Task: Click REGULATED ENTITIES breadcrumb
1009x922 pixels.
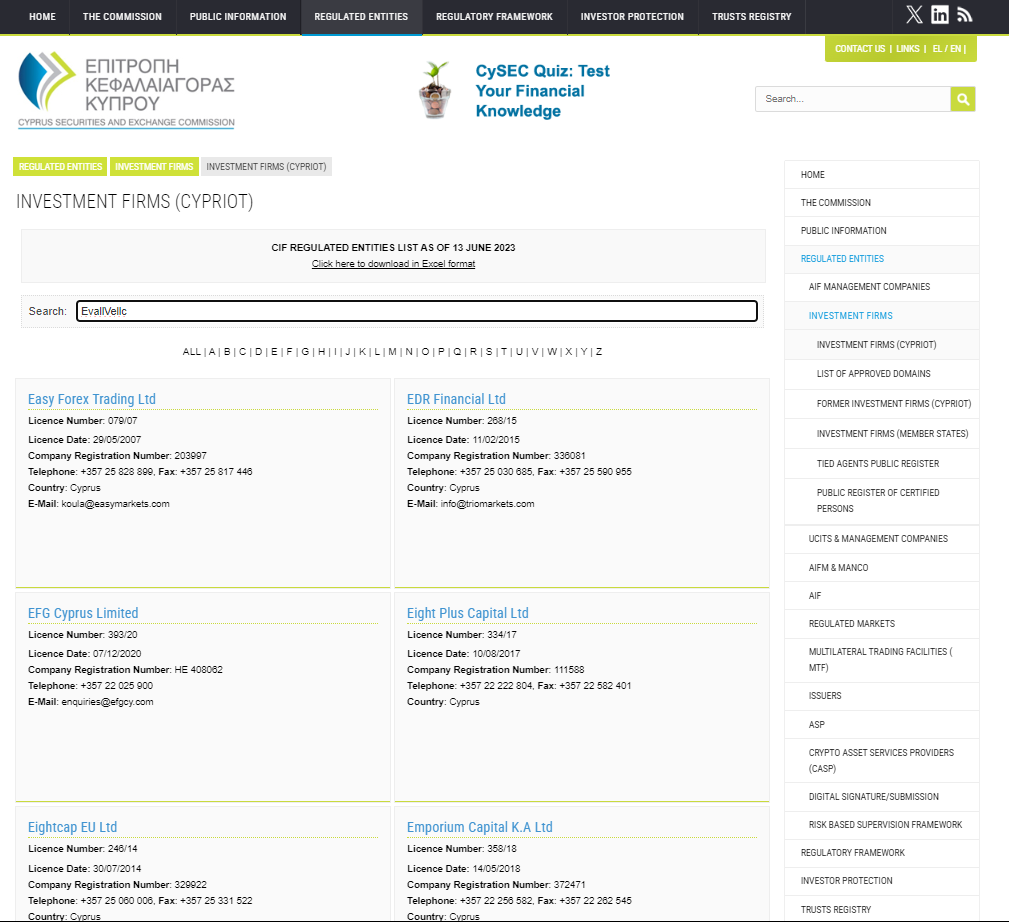Action: pyautogui.click(x=60, y=167)
